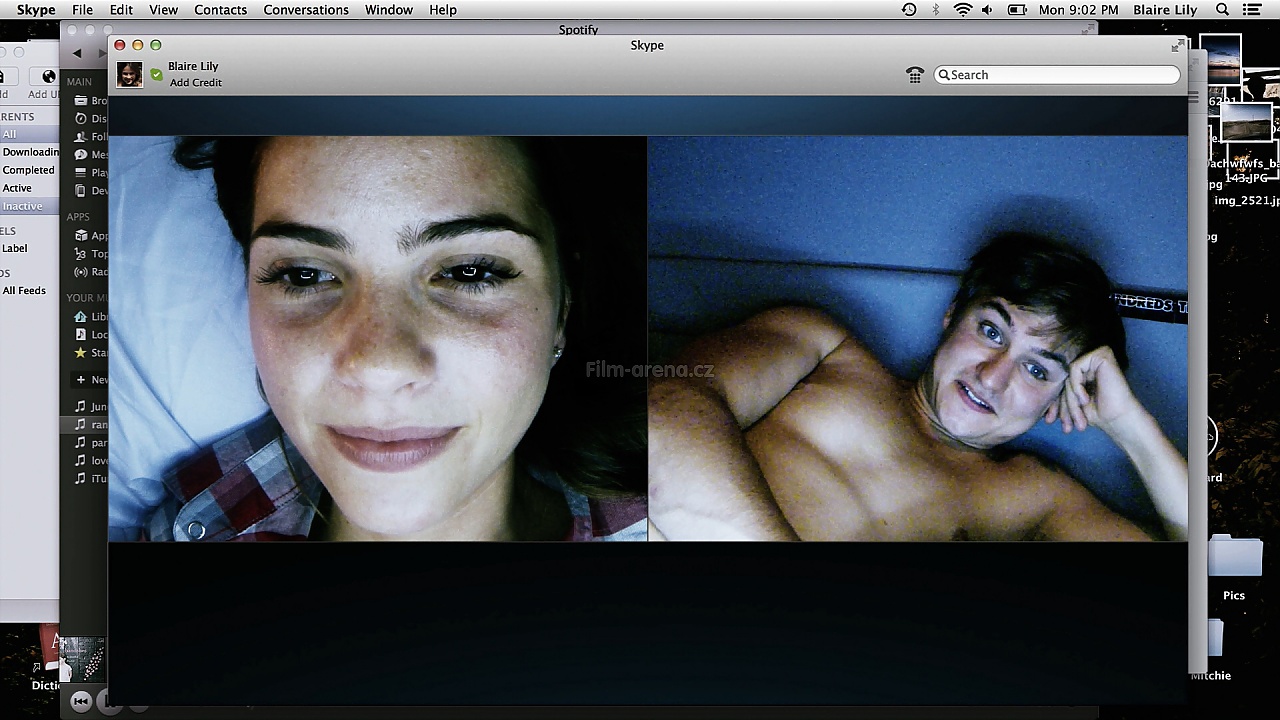The height and width of the screenshot is (720, 1280).
Task: Select the Completed torrents filter
Action: [28, 170]
